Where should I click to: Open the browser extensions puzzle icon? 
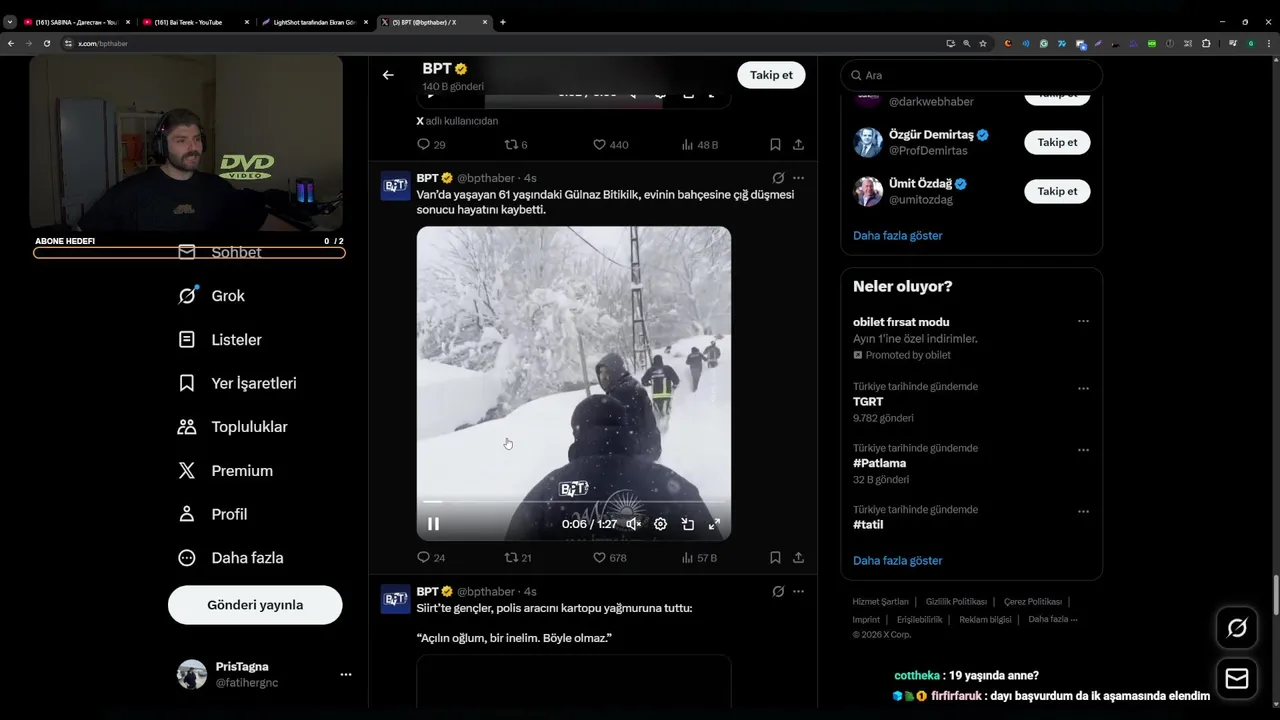coord(1206,43)
